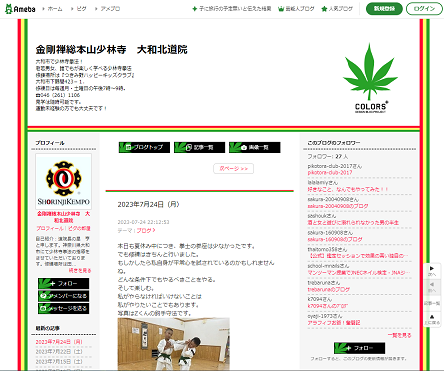Click the green 新規登録 button
Viewport: 444px width, 371px height.
pyautogui.click(x=384, y=9)
